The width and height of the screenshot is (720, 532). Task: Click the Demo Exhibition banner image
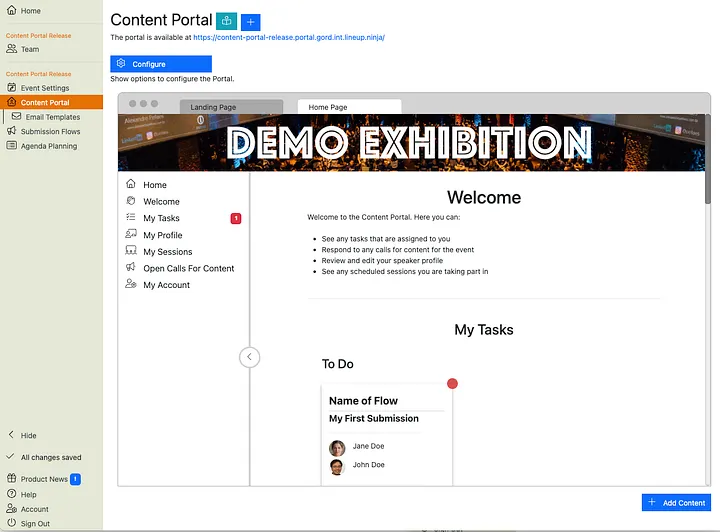(x=411, y=143)
